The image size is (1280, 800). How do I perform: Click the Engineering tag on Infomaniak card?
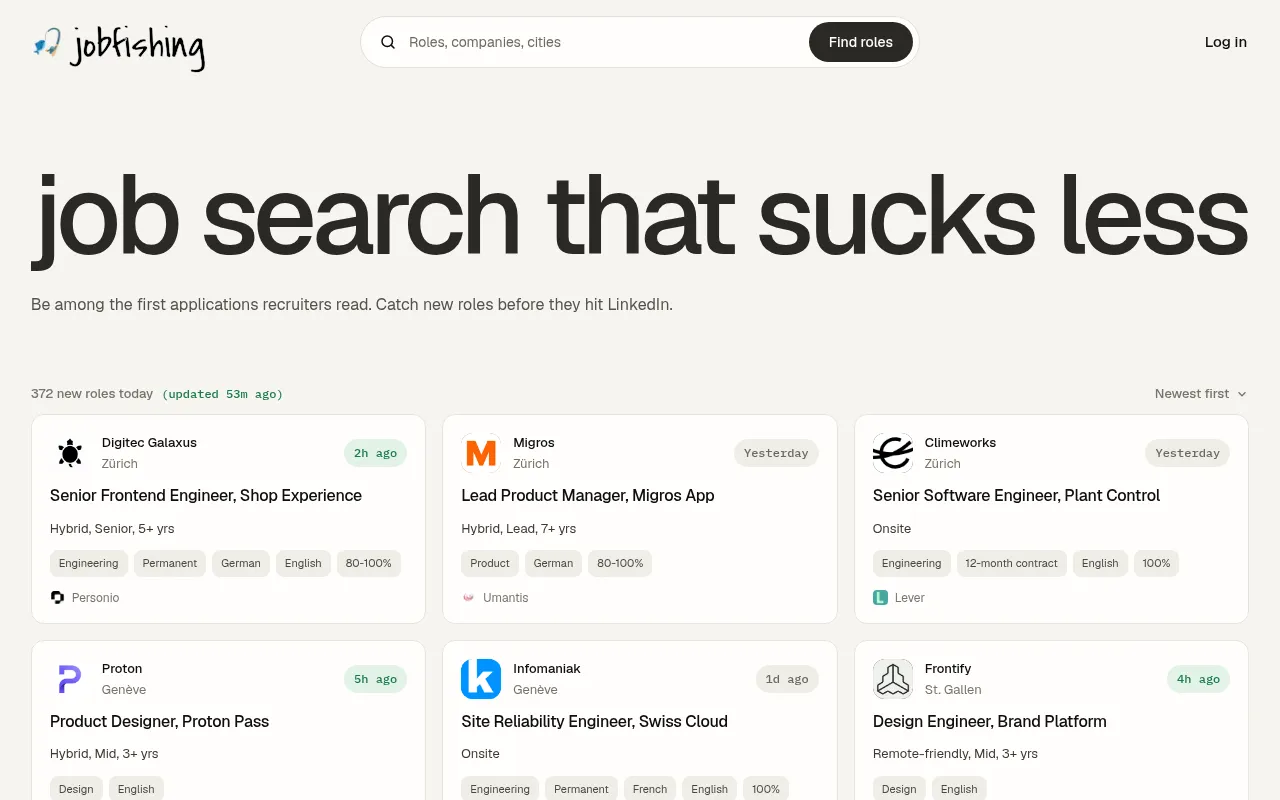500,788
